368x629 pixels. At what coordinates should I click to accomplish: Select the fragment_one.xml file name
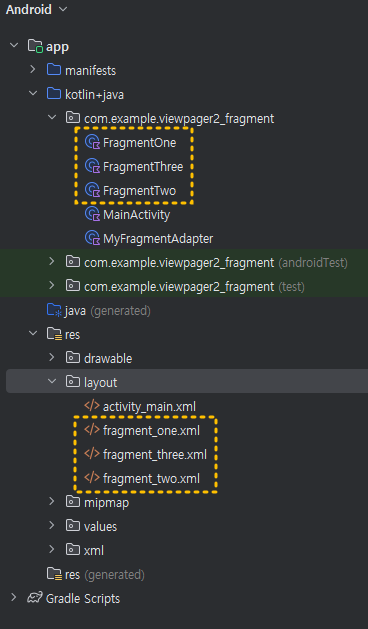(151, 431)
